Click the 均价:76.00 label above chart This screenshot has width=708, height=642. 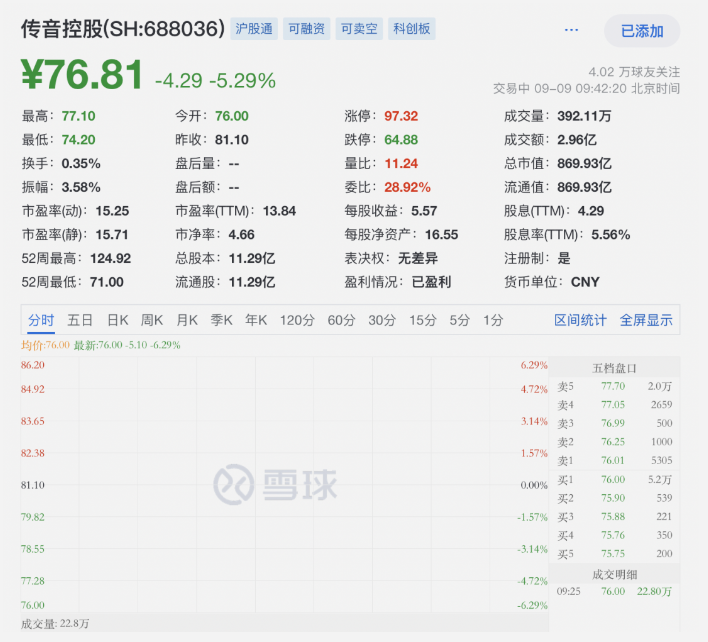pos(45,345)
